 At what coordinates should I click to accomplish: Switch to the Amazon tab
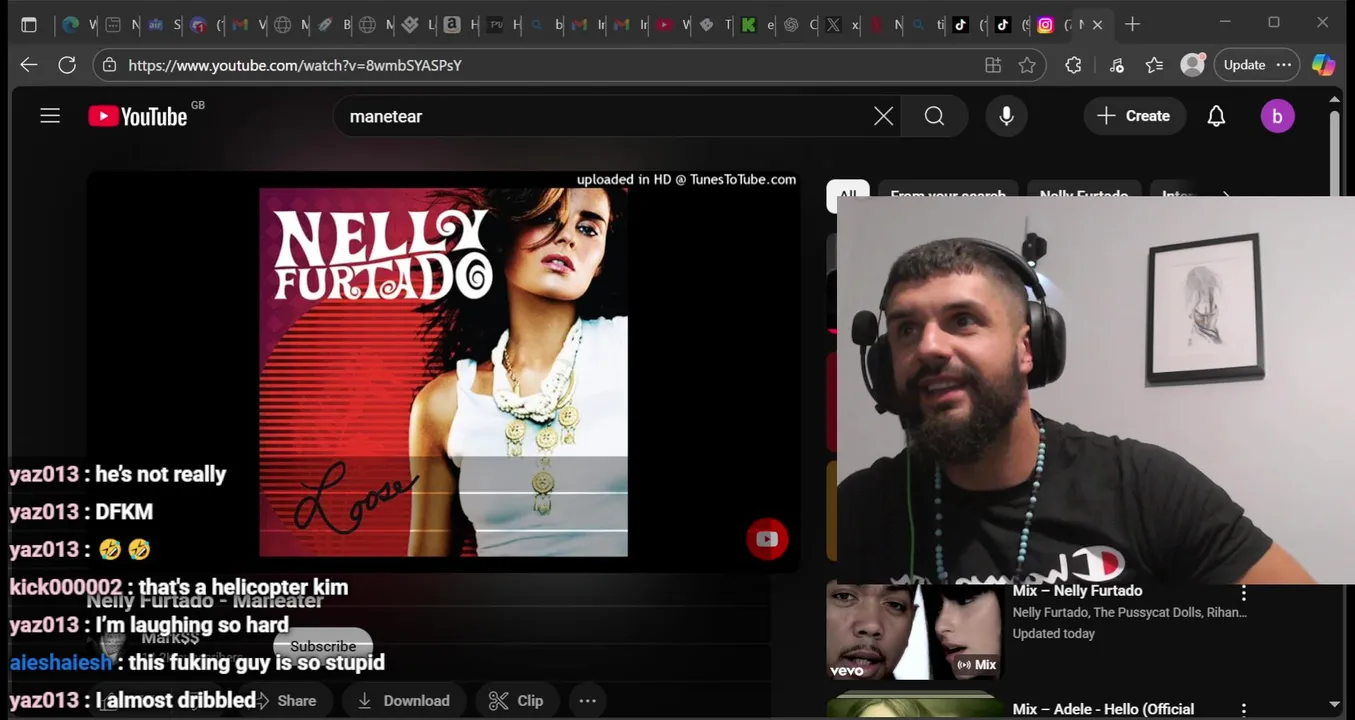tap(452, 25)
